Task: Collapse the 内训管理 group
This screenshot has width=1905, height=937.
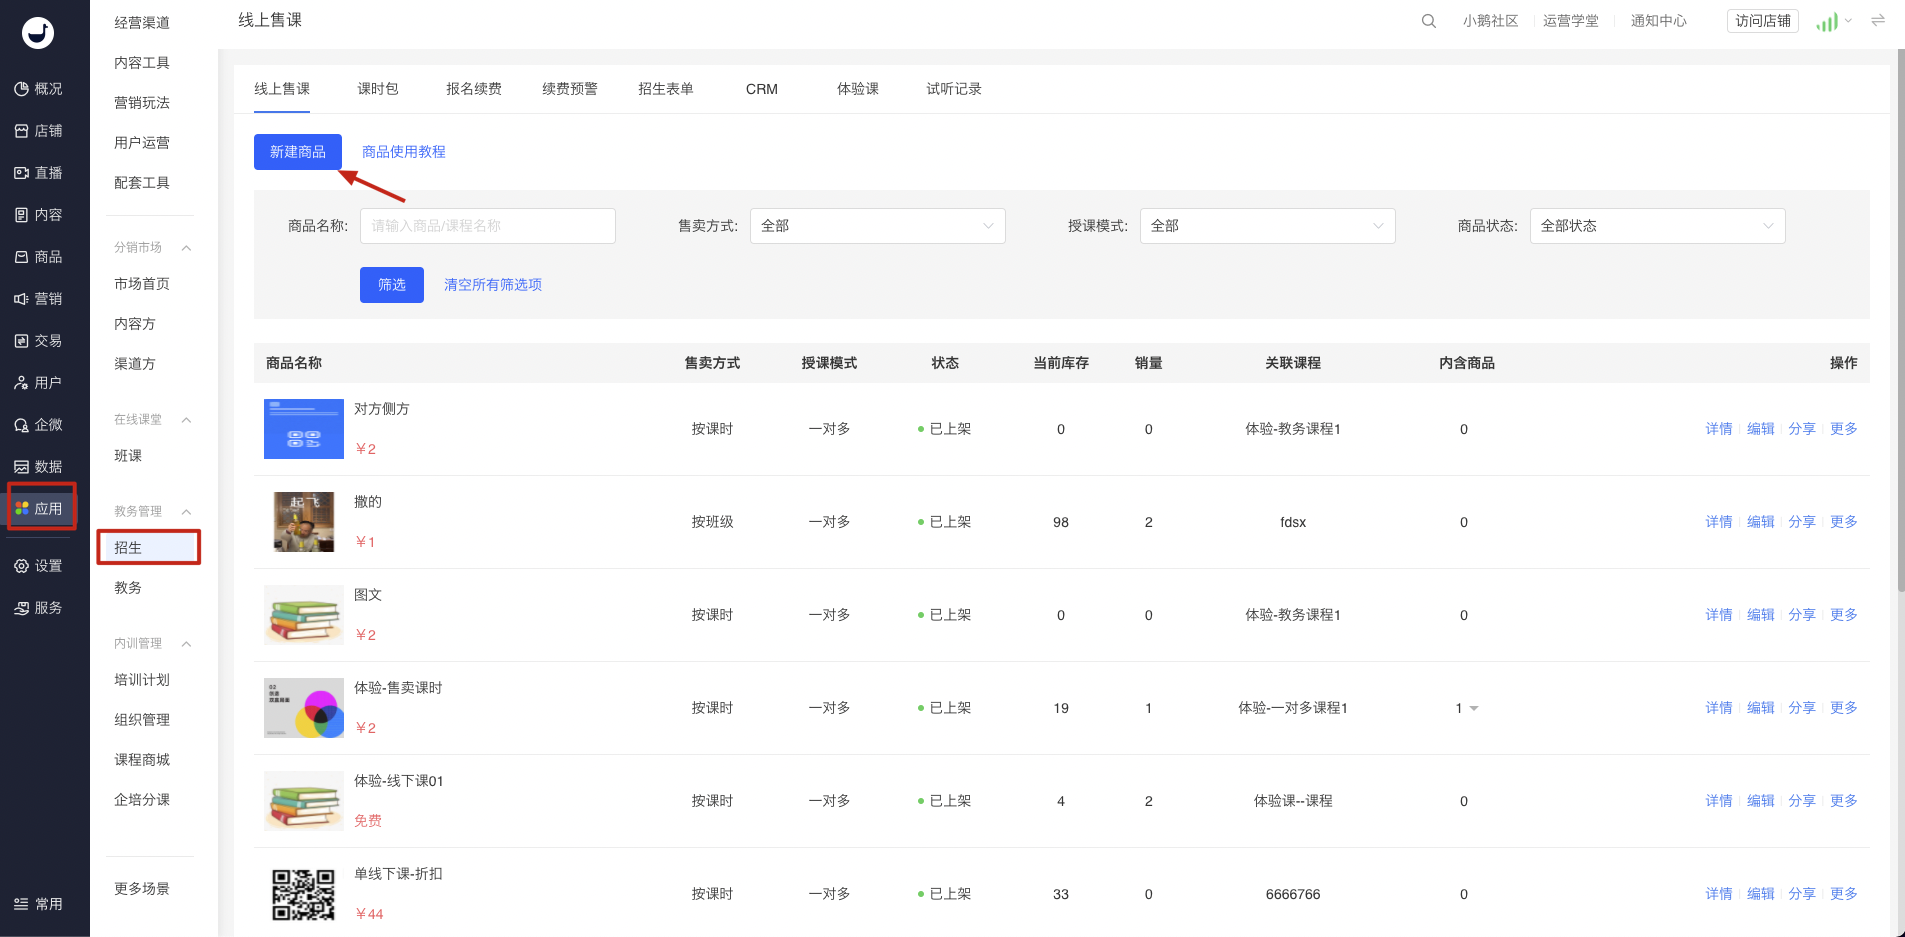Action: (x=186, y=644)
